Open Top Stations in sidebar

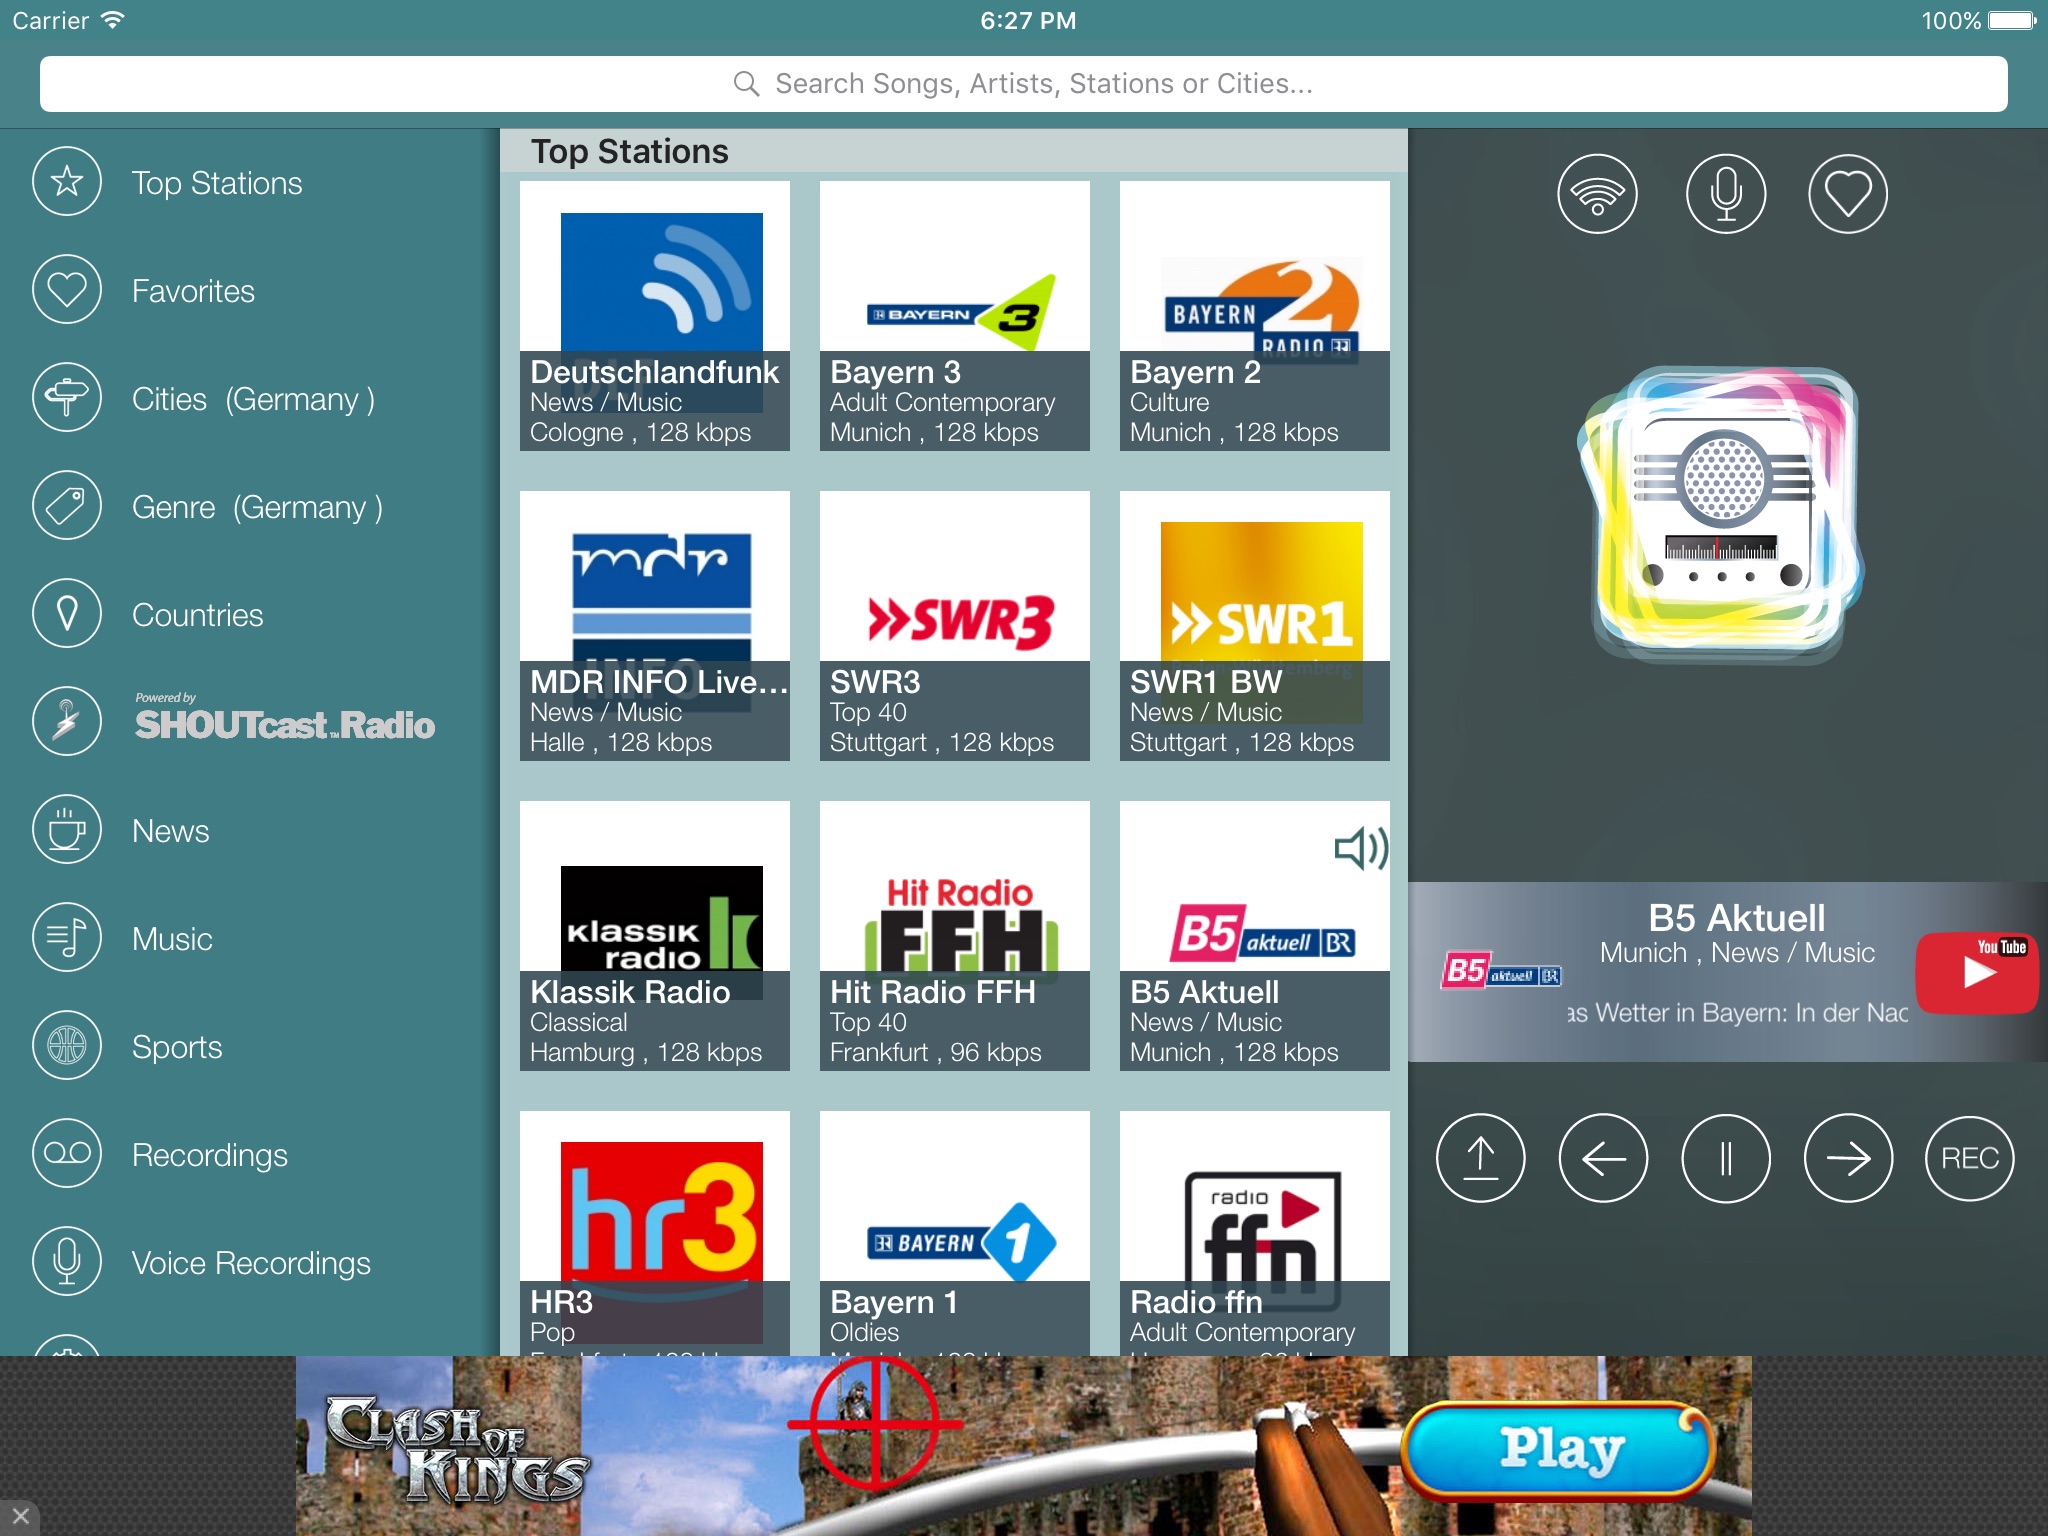[x=216, y=183]
